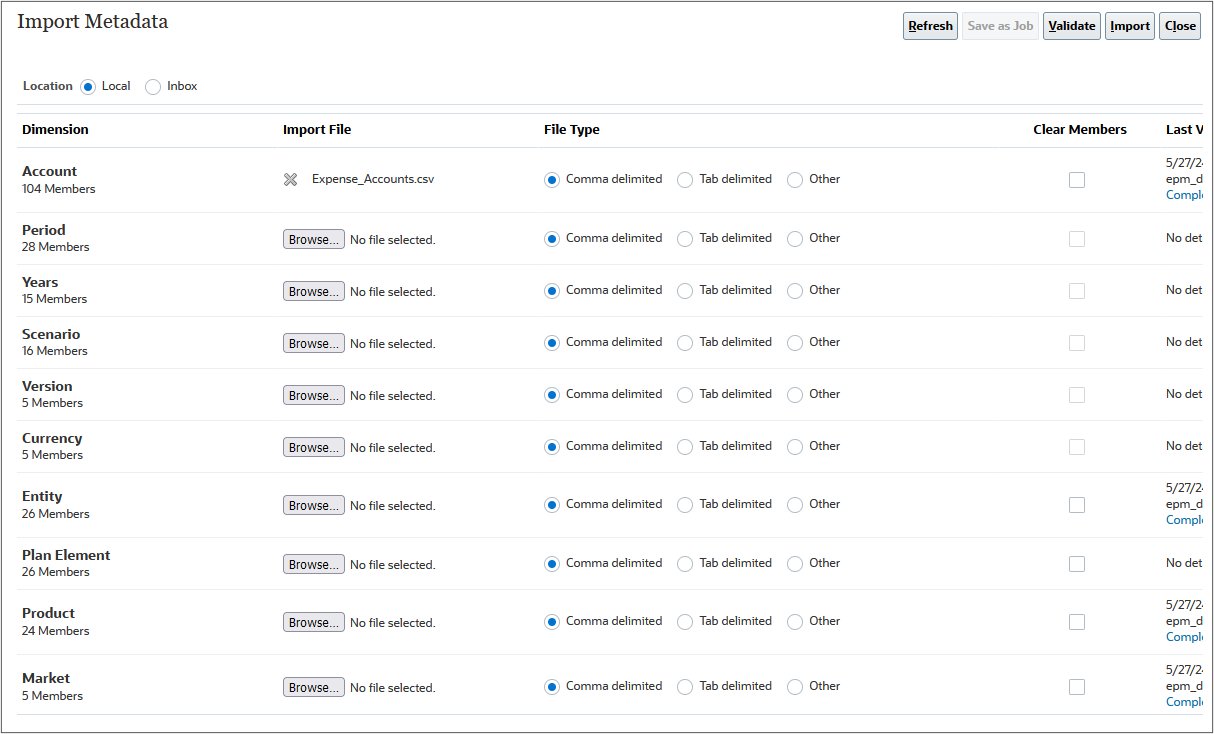This screenshot has width=1214, height=734.
Task: Select the Local location option
Action: tap(89, 87)
